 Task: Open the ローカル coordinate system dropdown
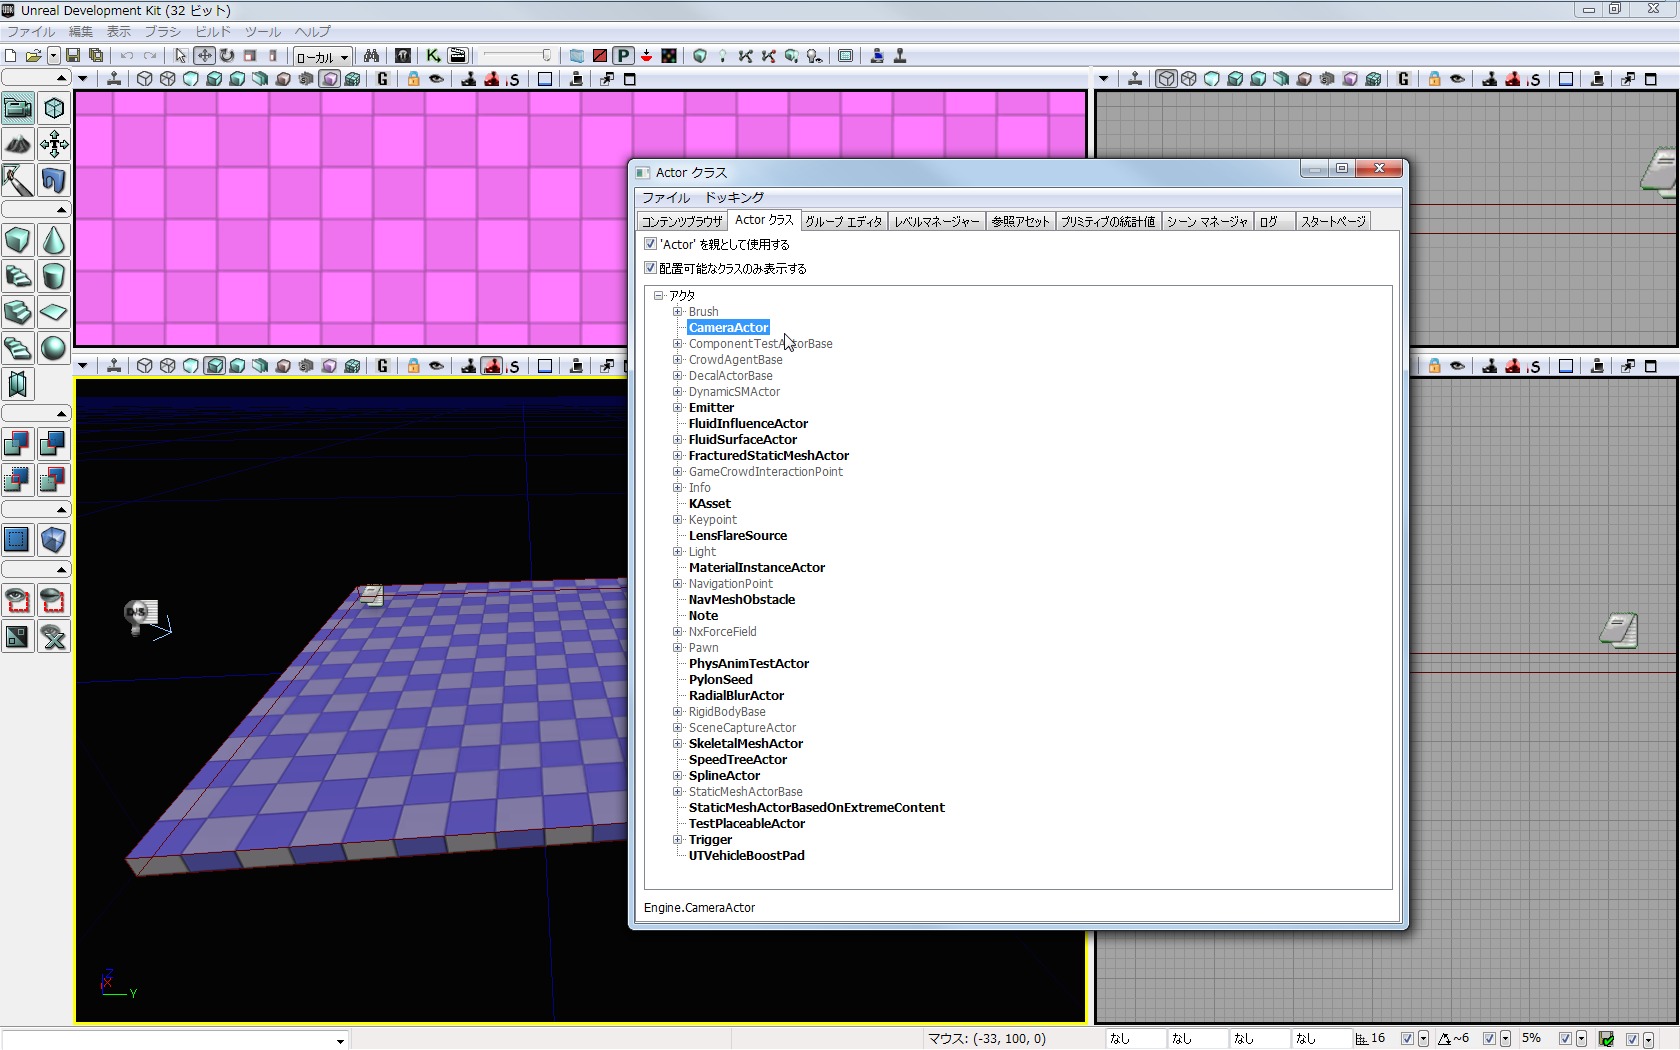pos(322,57)
